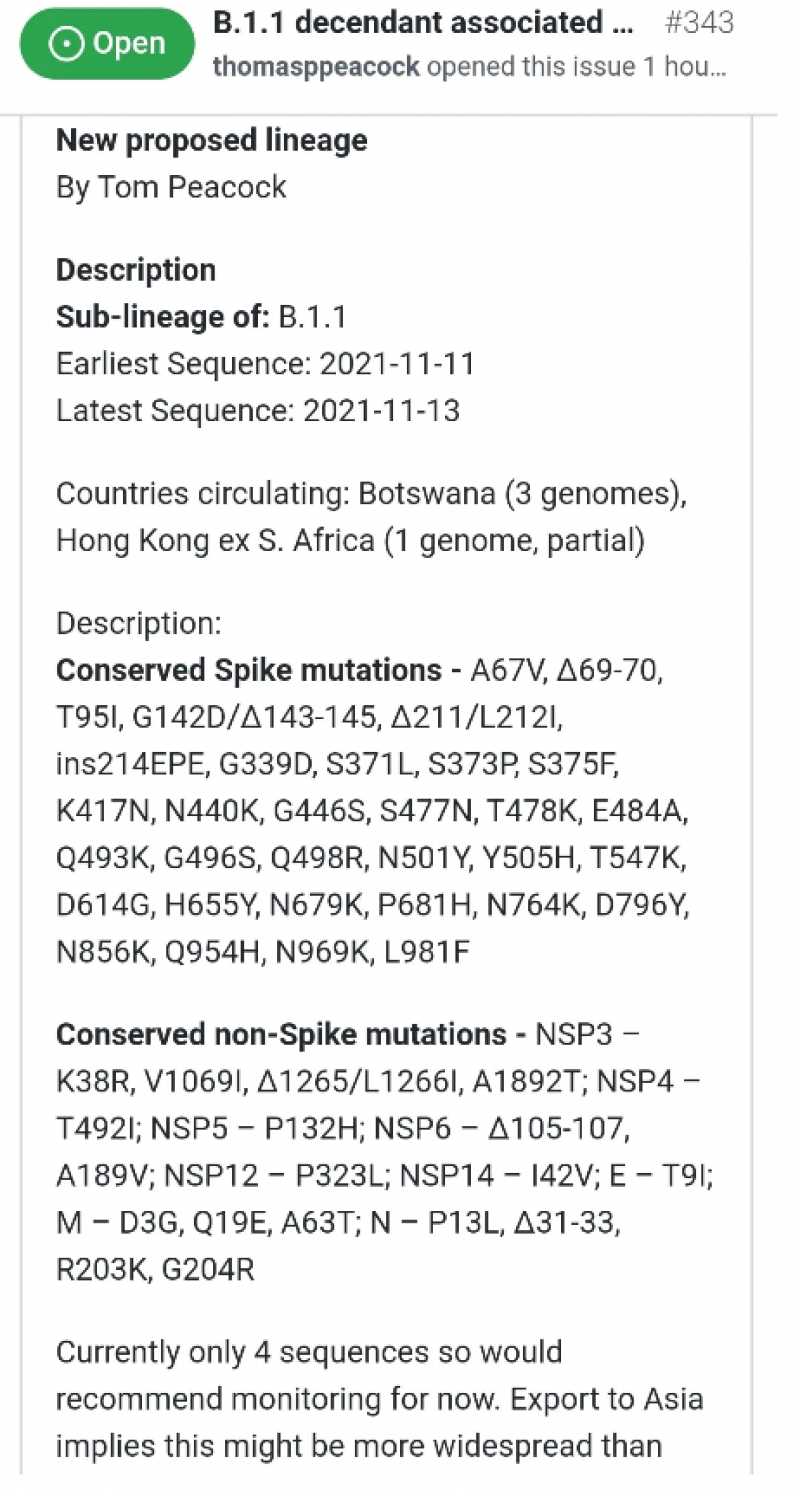Click the 'R203K, G204R' mutation line
The image size is (800, 1490).
(x=155, y=1270)
